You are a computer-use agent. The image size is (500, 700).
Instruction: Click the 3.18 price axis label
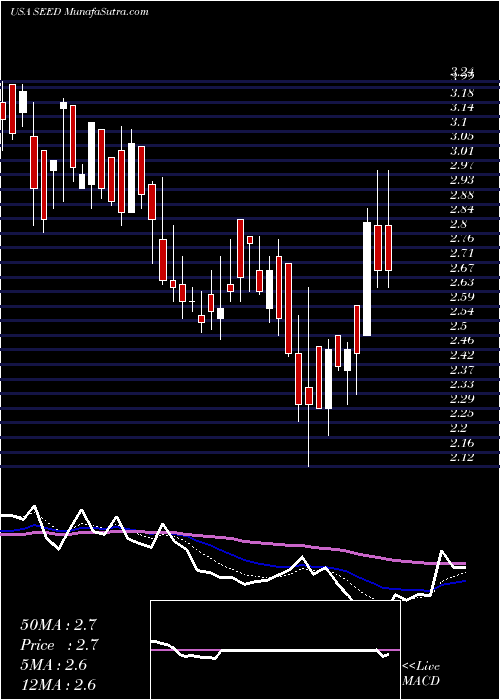click(x=462, y=93)
